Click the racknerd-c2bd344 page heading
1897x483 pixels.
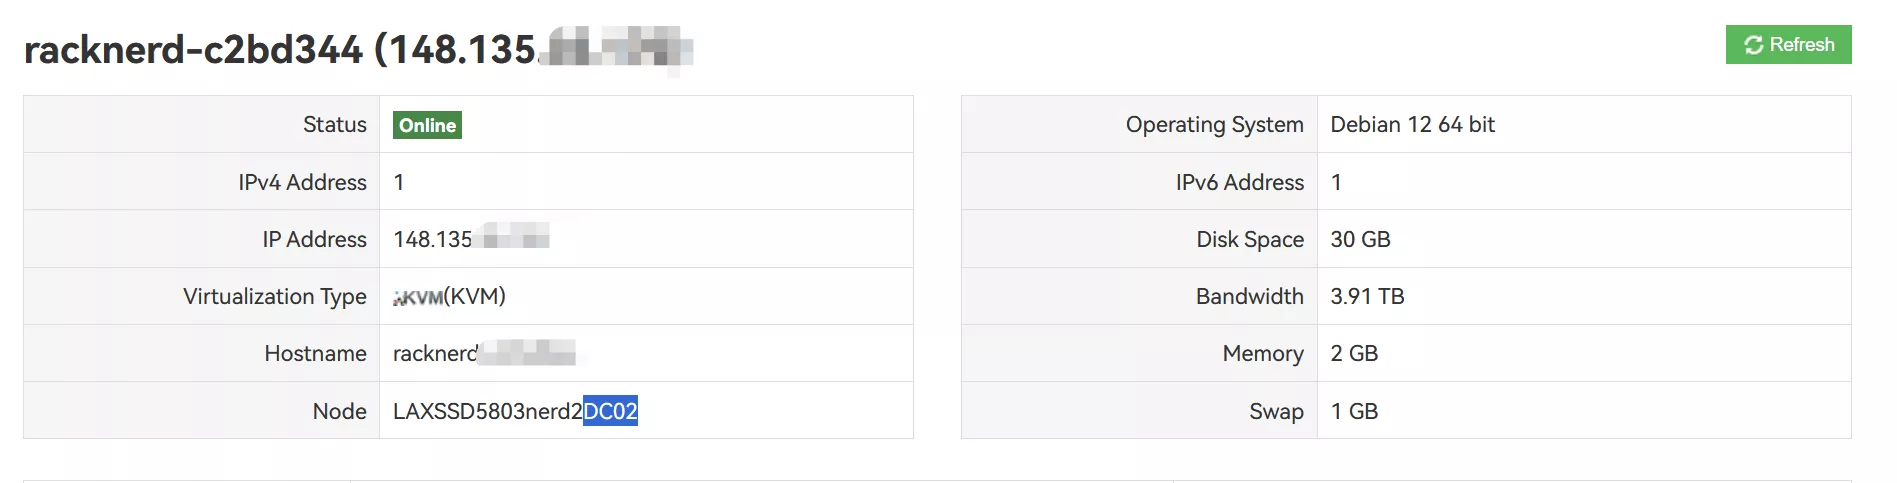pos(193,50)
